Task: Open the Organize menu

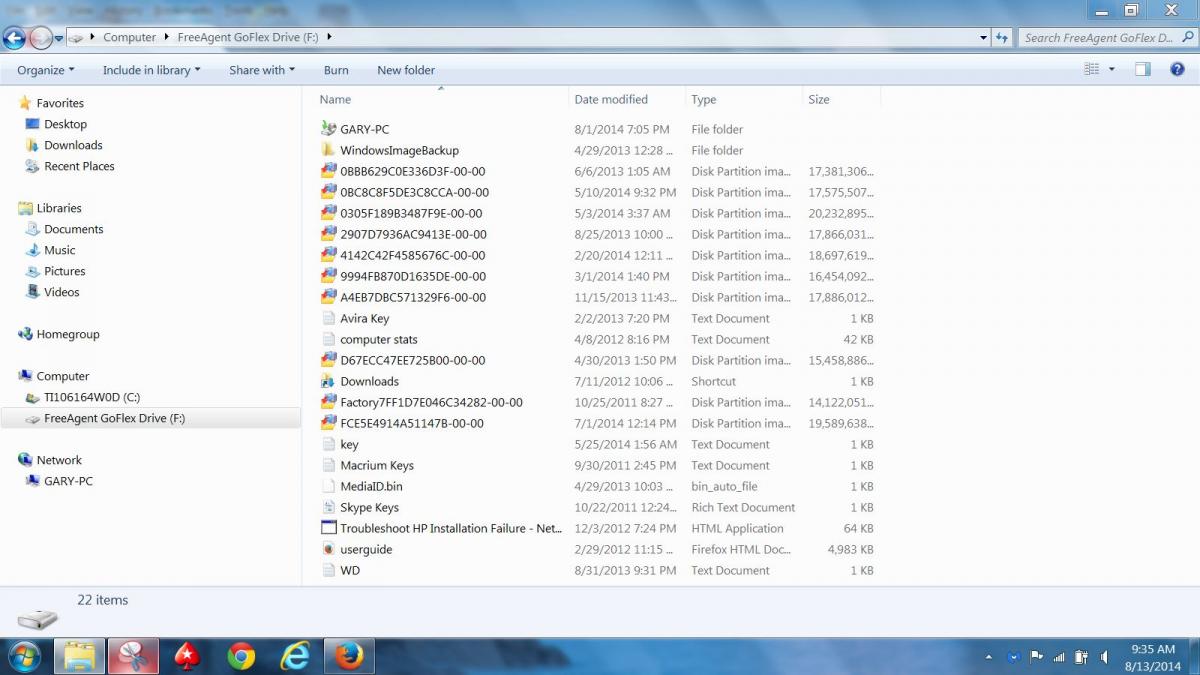Action: (x=47, y=70)
